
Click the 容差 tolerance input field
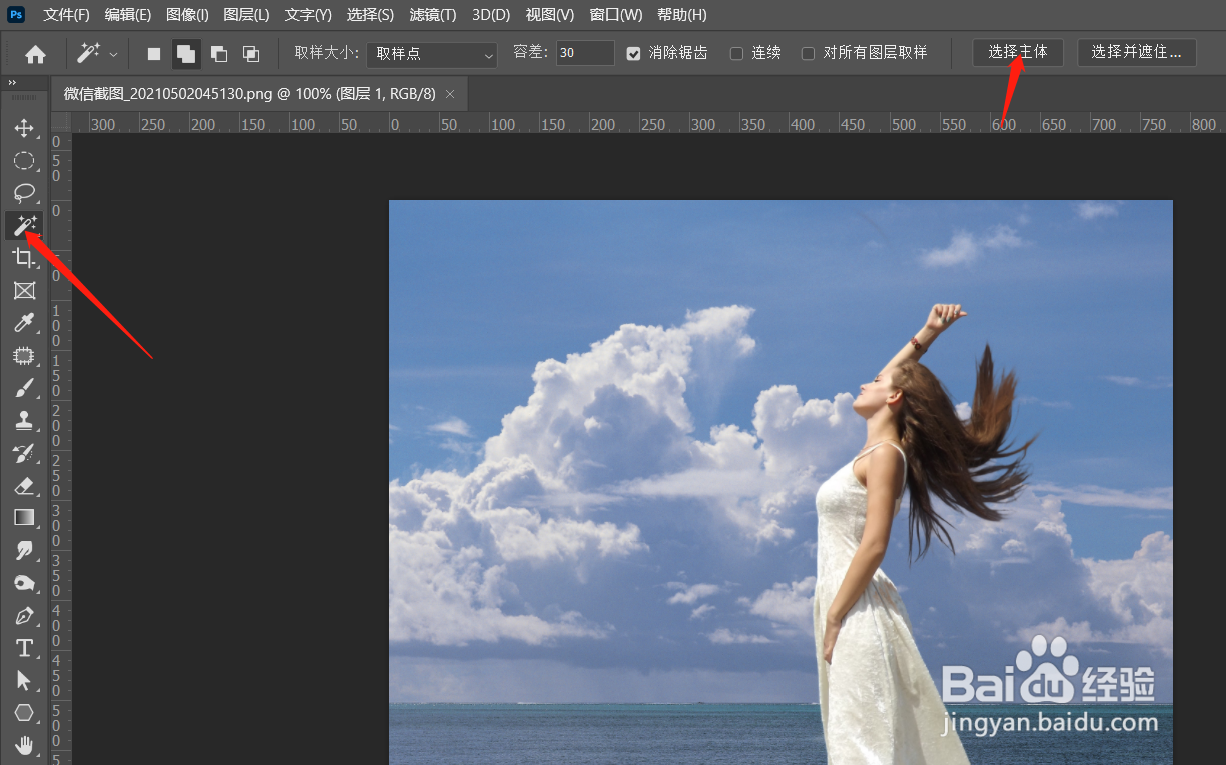(585, 53)
